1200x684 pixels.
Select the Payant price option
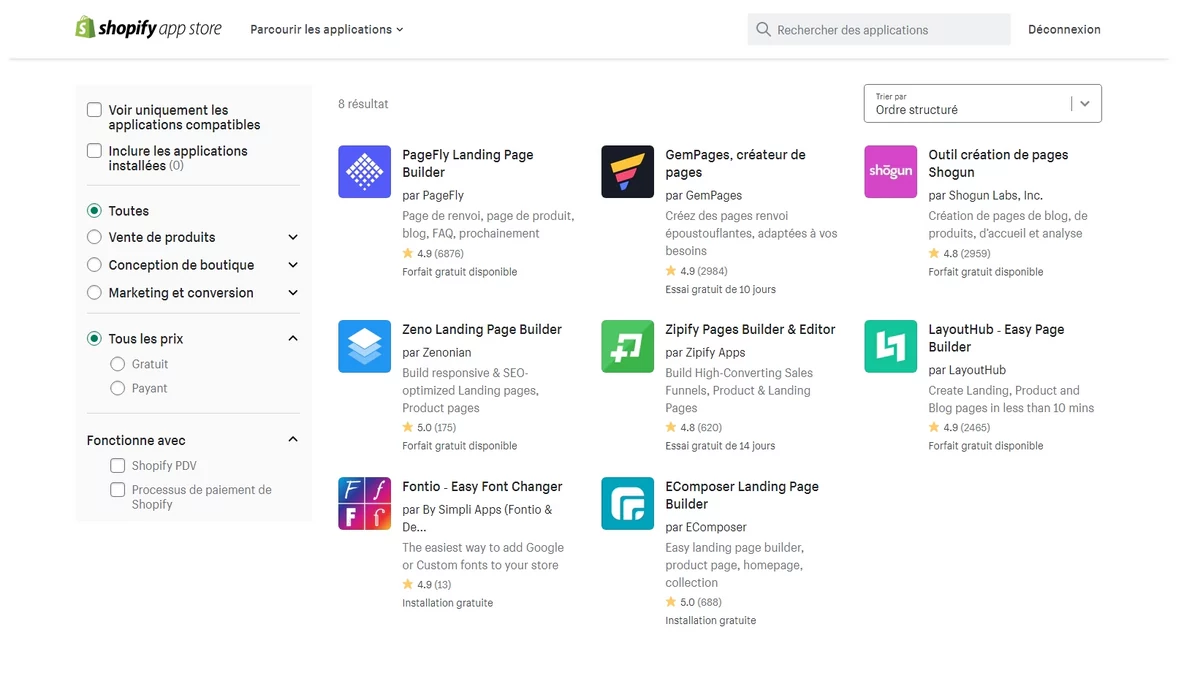pos(118,388)
